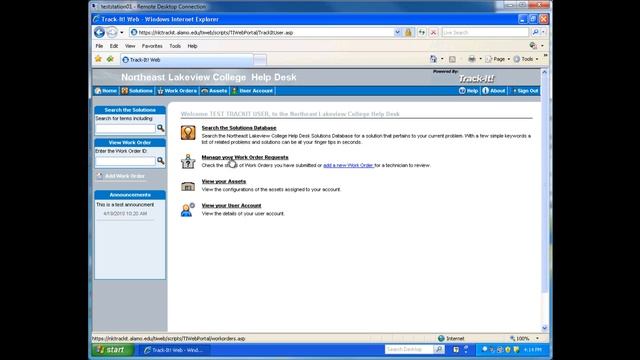Click the test announcement text

[x=125, y=204]
